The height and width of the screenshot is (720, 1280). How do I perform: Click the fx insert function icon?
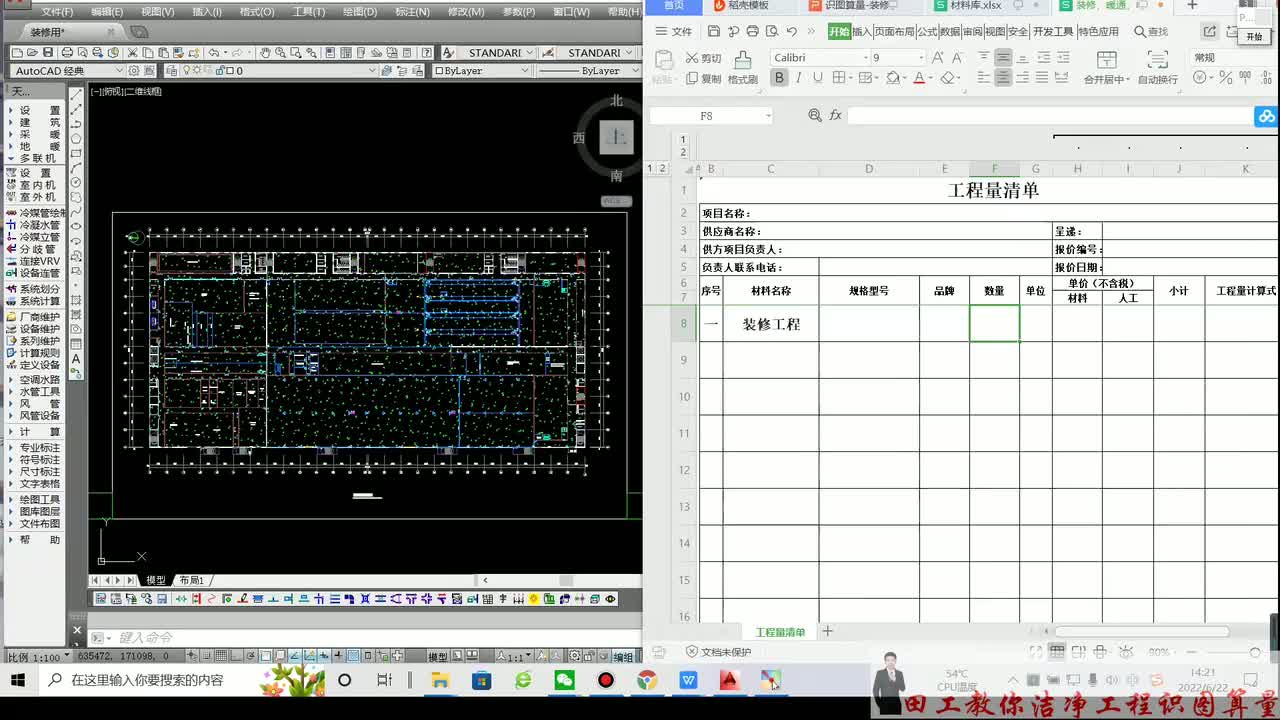pyautogui.click(x=835, y=116)
